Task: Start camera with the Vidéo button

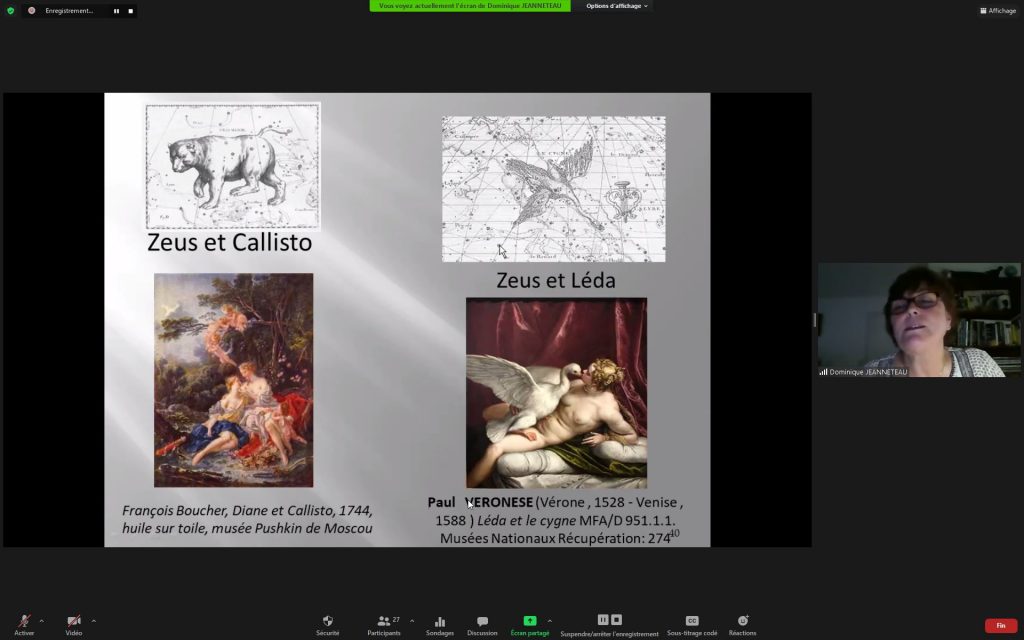Action: click(x=74, y=624)
